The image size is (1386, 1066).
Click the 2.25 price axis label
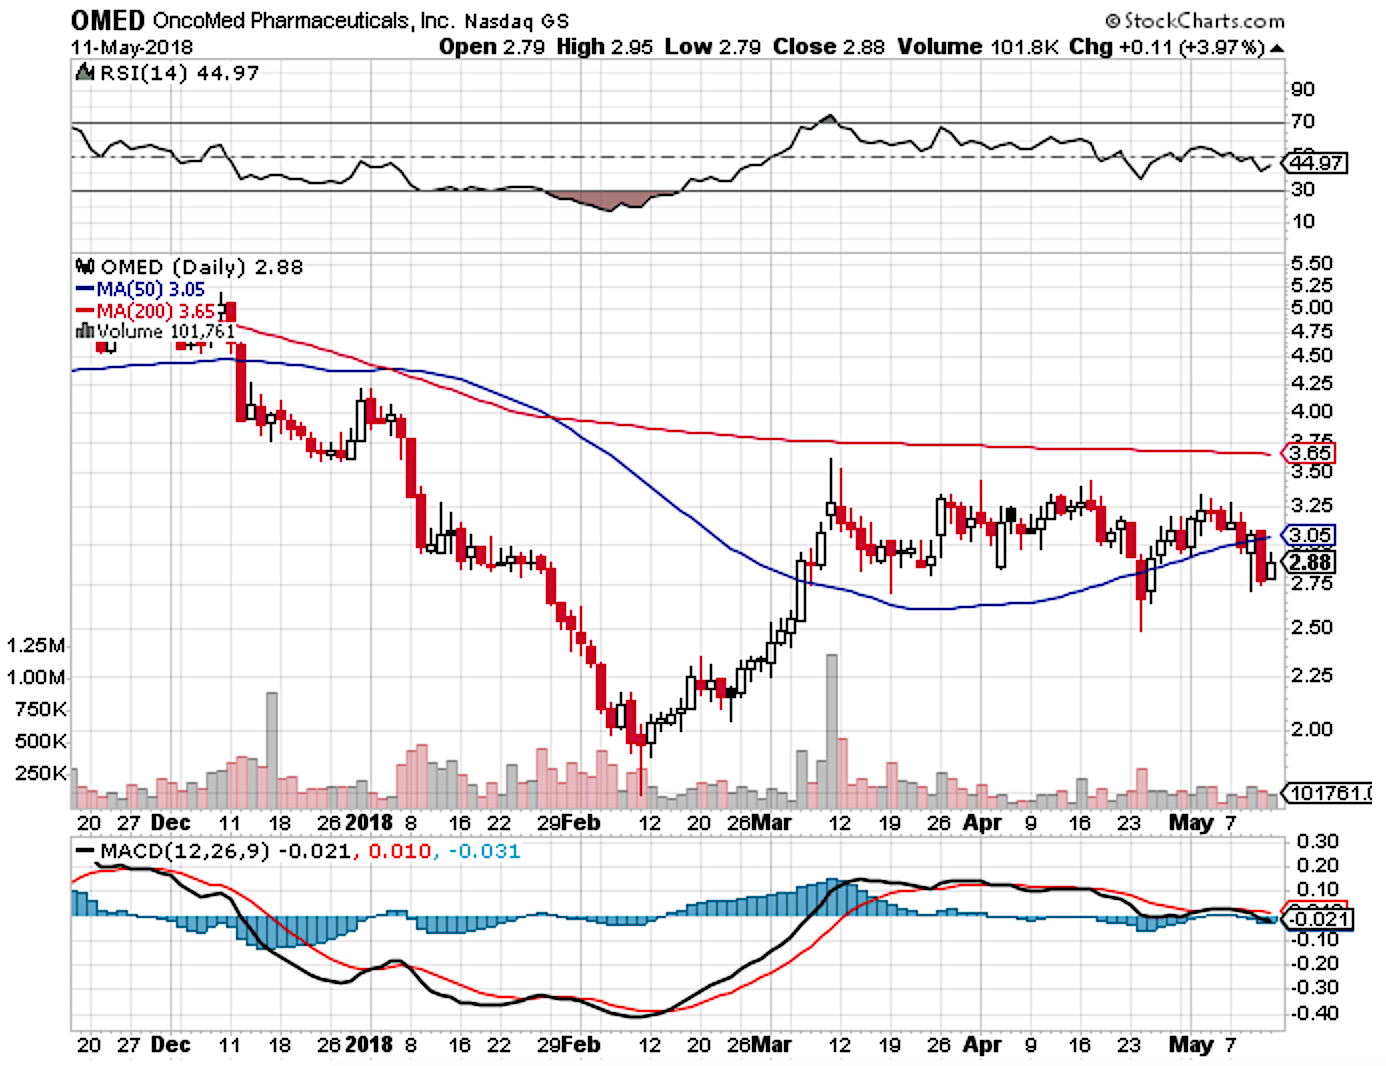(1311, 675)
